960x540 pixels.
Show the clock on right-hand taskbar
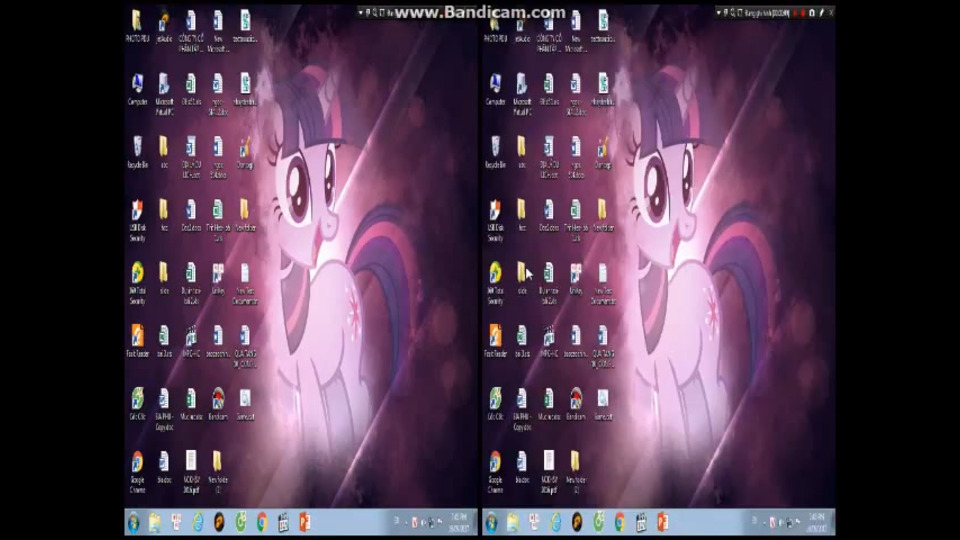click(817, 523)
